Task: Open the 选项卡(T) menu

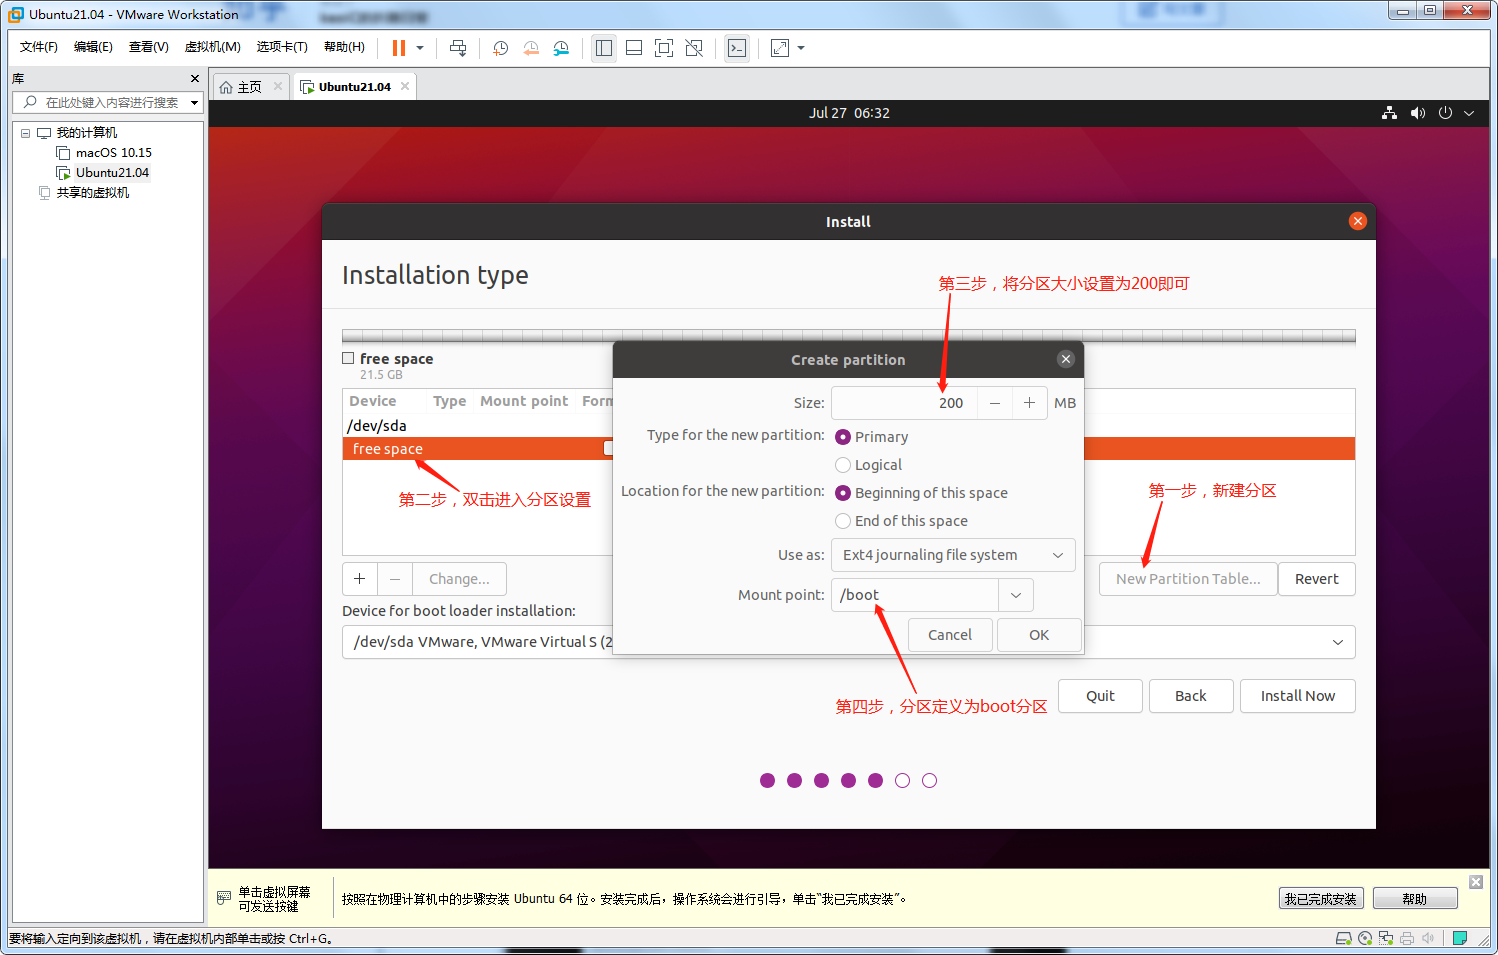Action: point(282,47)
